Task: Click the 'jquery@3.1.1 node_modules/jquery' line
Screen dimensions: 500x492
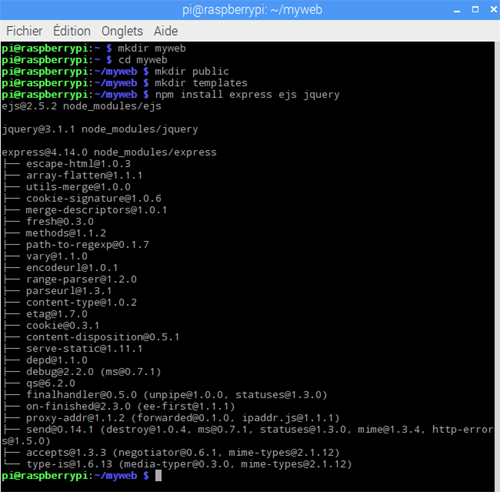Action: click(100, 129)
